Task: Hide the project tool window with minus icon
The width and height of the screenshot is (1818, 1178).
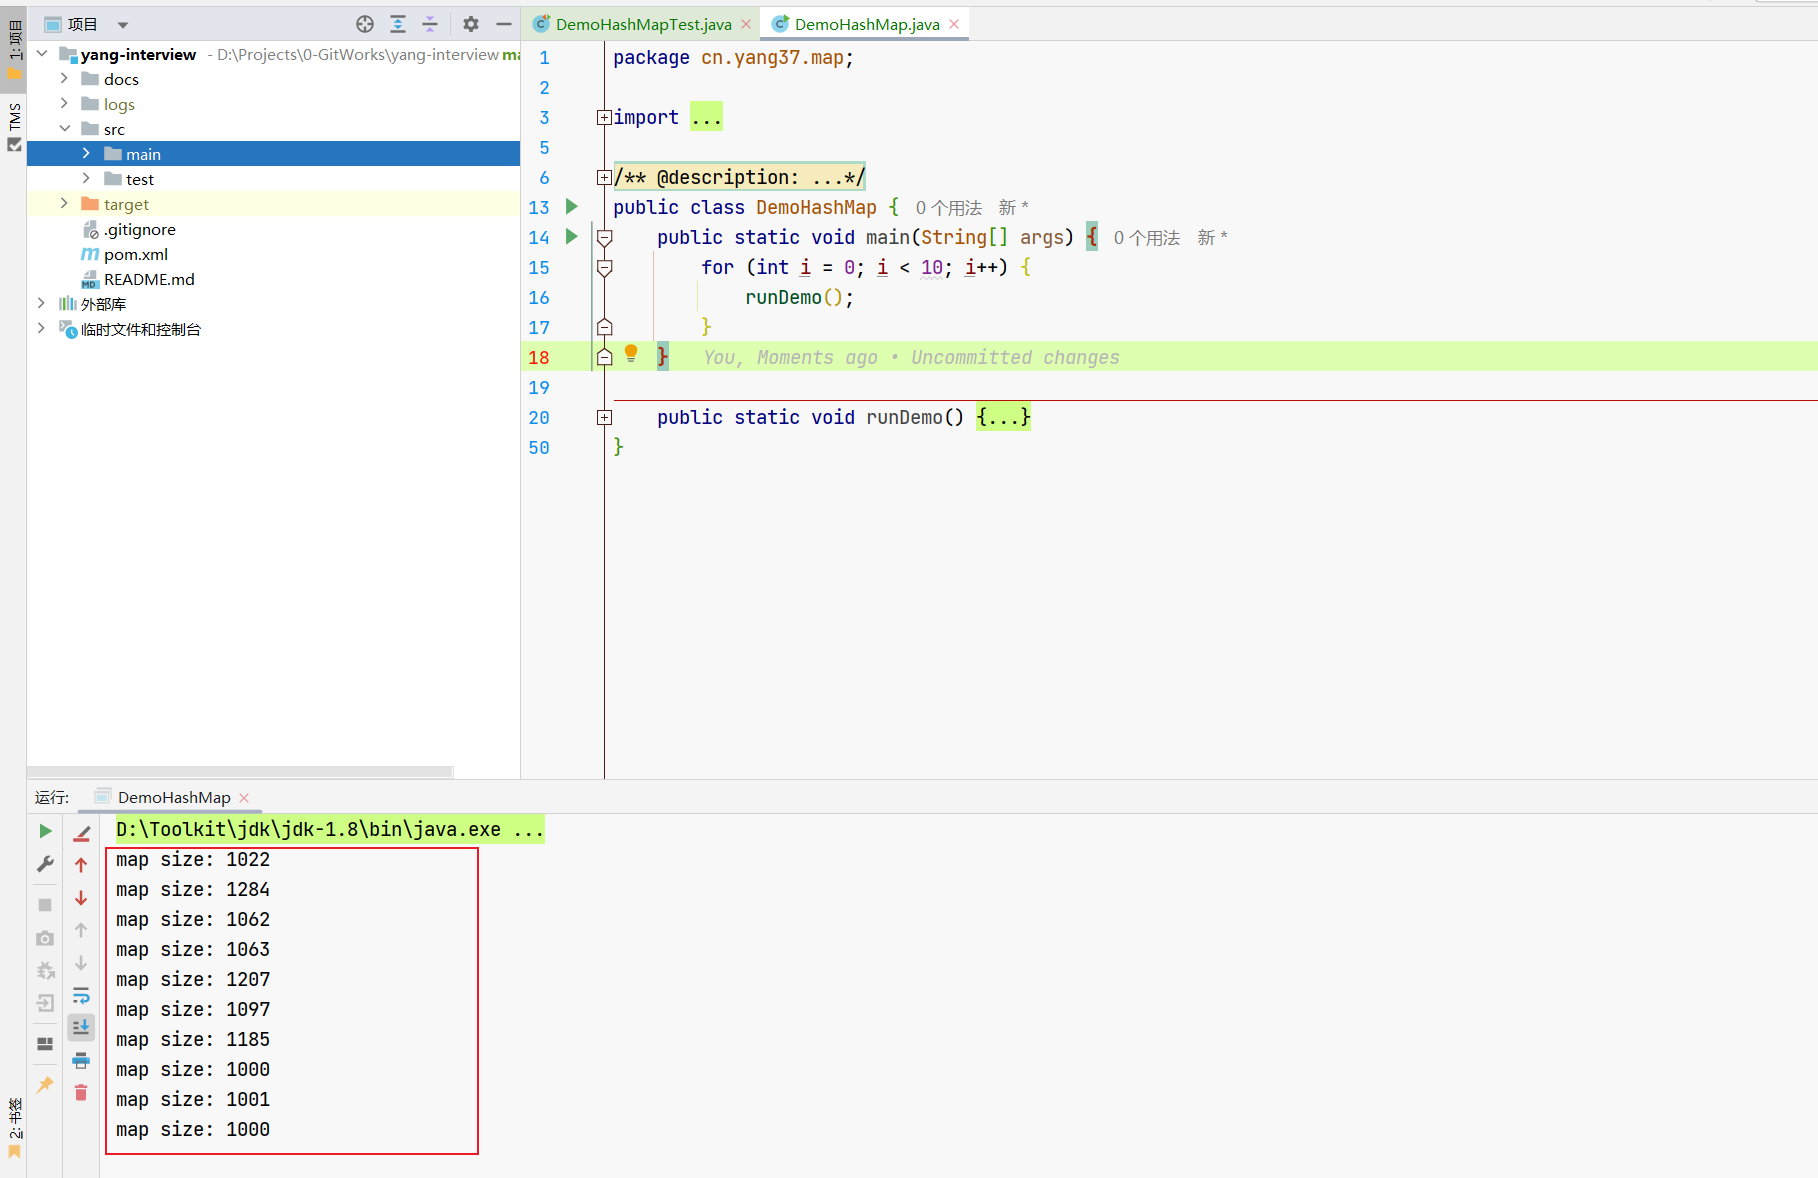Action: pyautogui.click(x=504, y=24)
